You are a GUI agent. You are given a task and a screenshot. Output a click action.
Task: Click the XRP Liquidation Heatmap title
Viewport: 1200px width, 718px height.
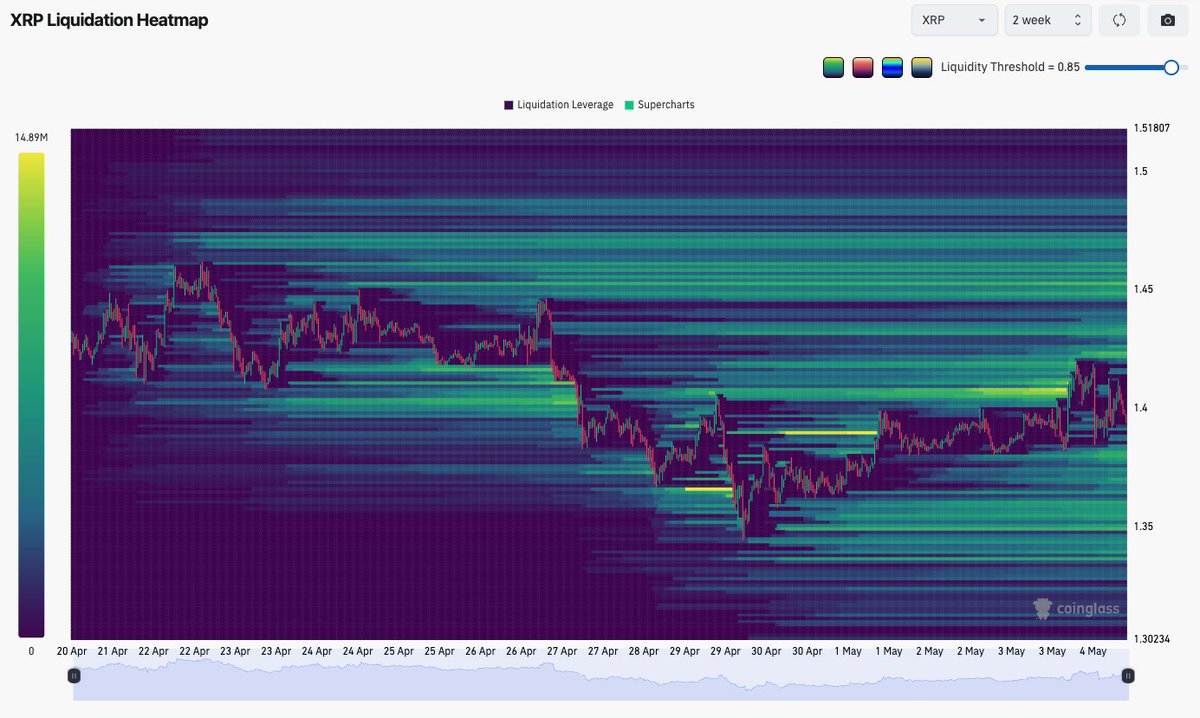pyautogui.click(x=110, y=20)
